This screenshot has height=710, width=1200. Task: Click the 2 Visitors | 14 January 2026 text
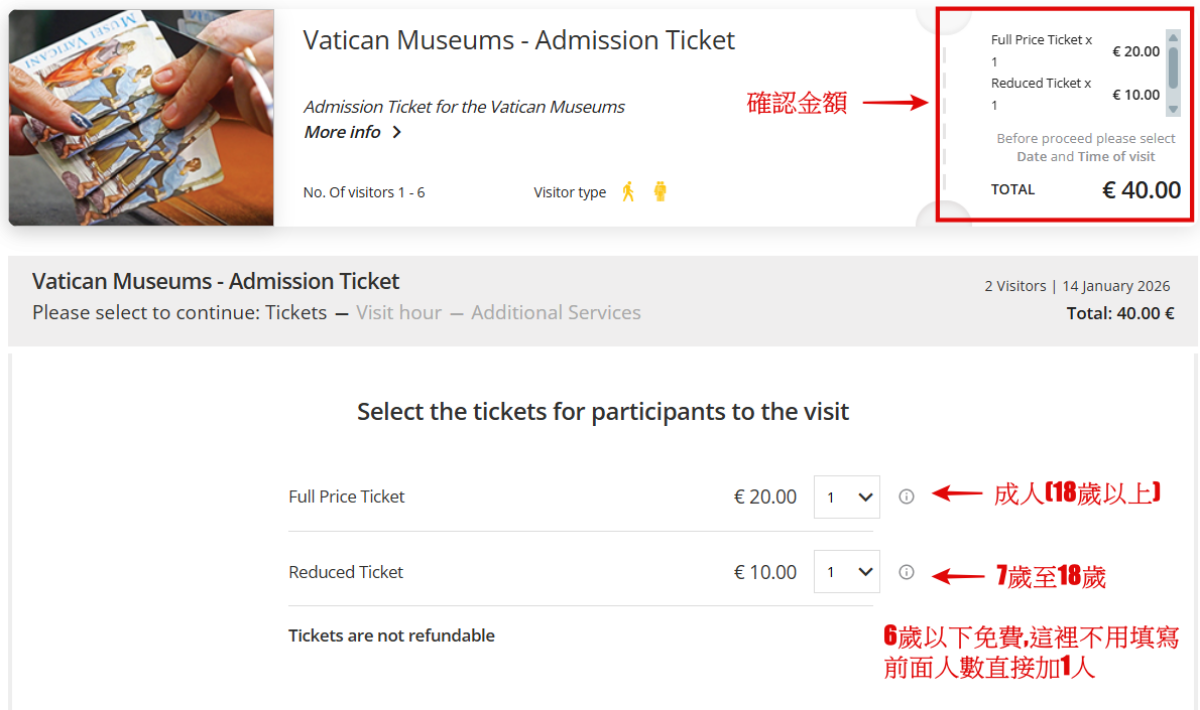pos(1079,286)
